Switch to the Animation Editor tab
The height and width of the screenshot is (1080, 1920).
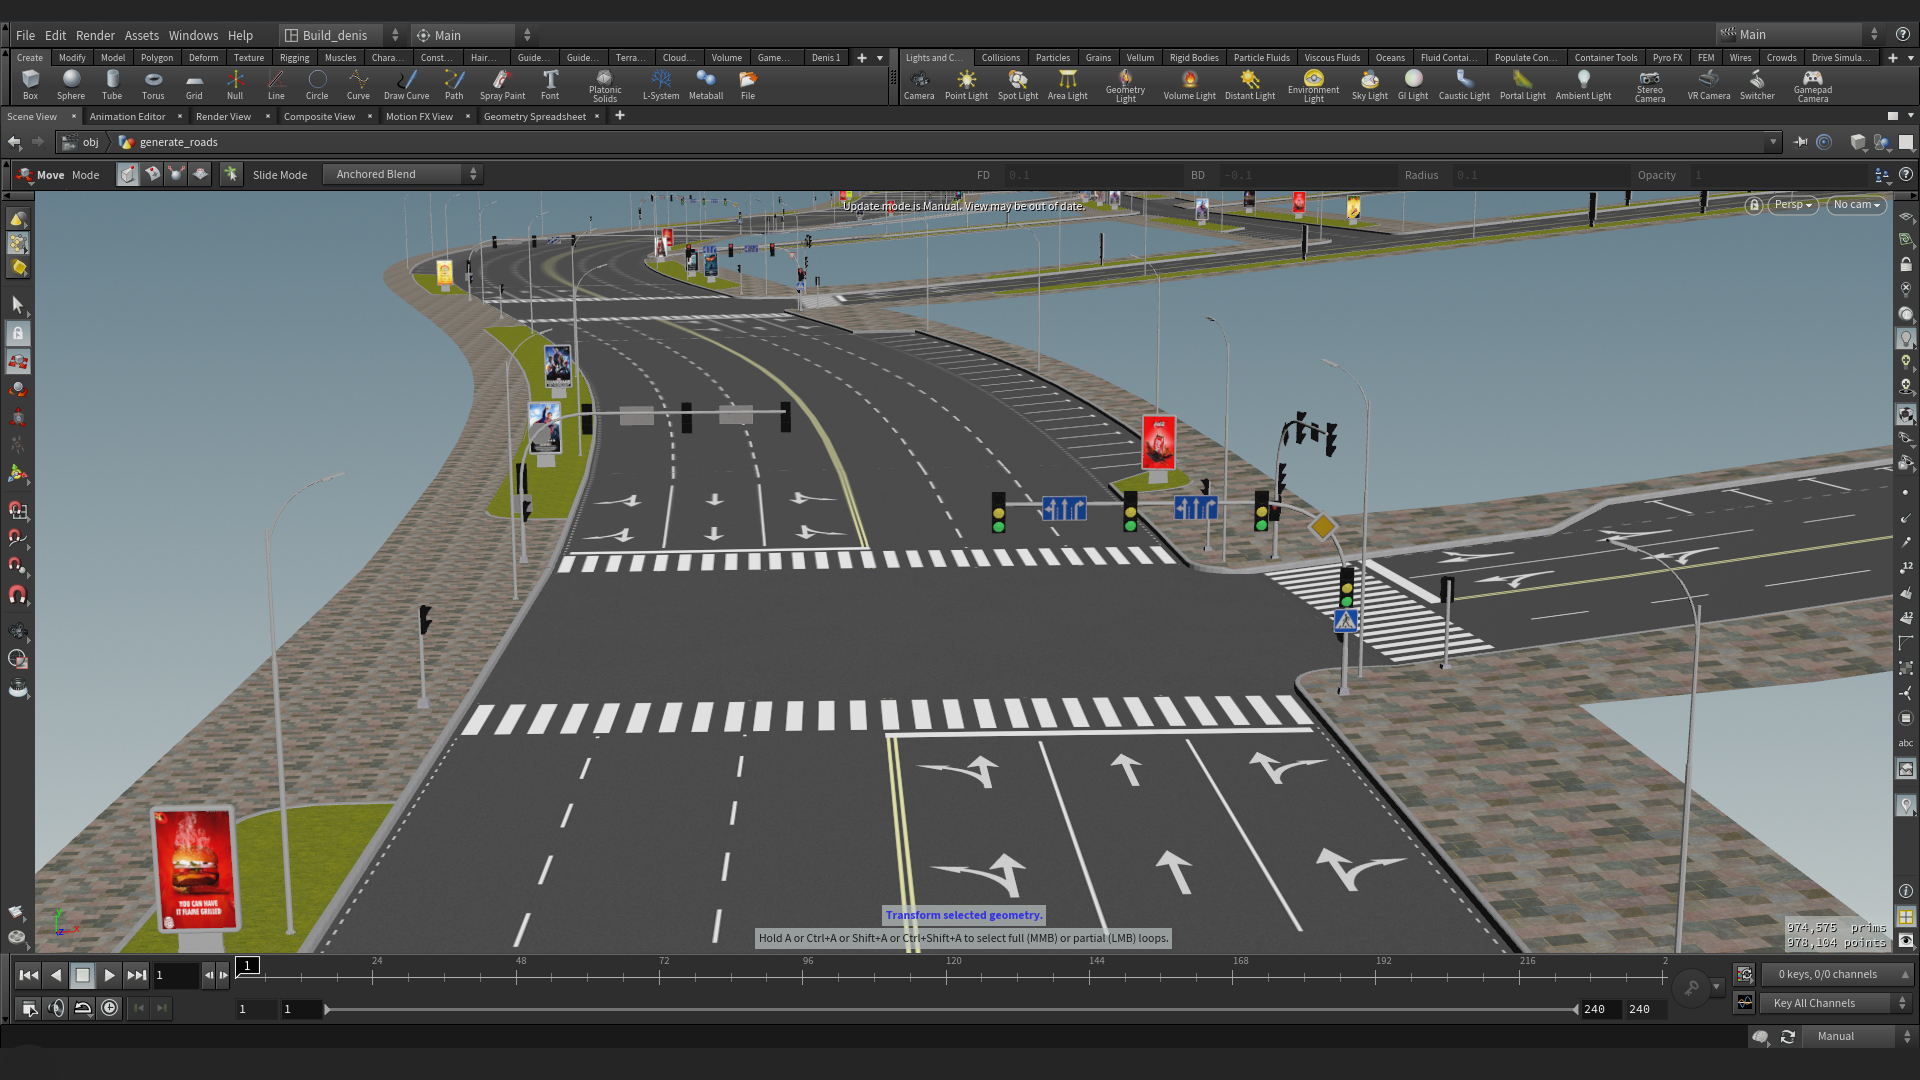point(129,116)
